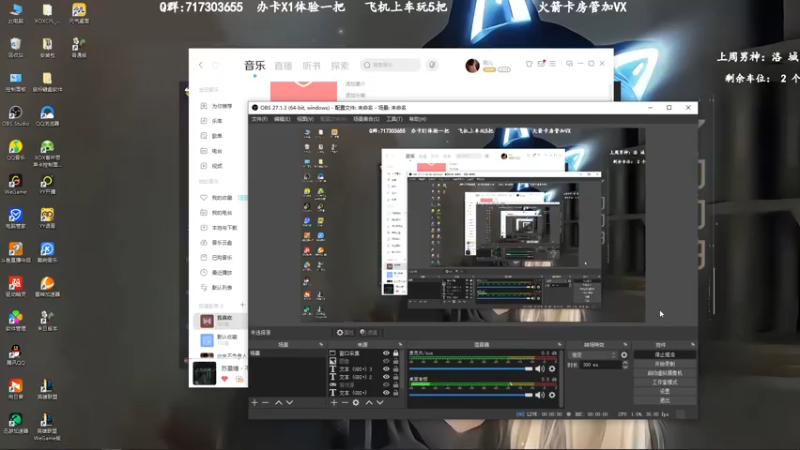This screenshot has height=450, width=800.
Task: Adjust 麦克风/Aux volume slider
Action: (470, 368)
